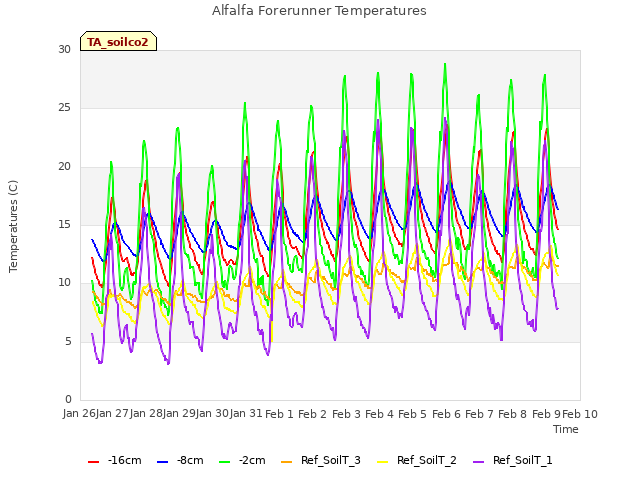Viewport: 640px width, 480px height.
Task: Toggle the -16cm legend entry
Action: 115,460
